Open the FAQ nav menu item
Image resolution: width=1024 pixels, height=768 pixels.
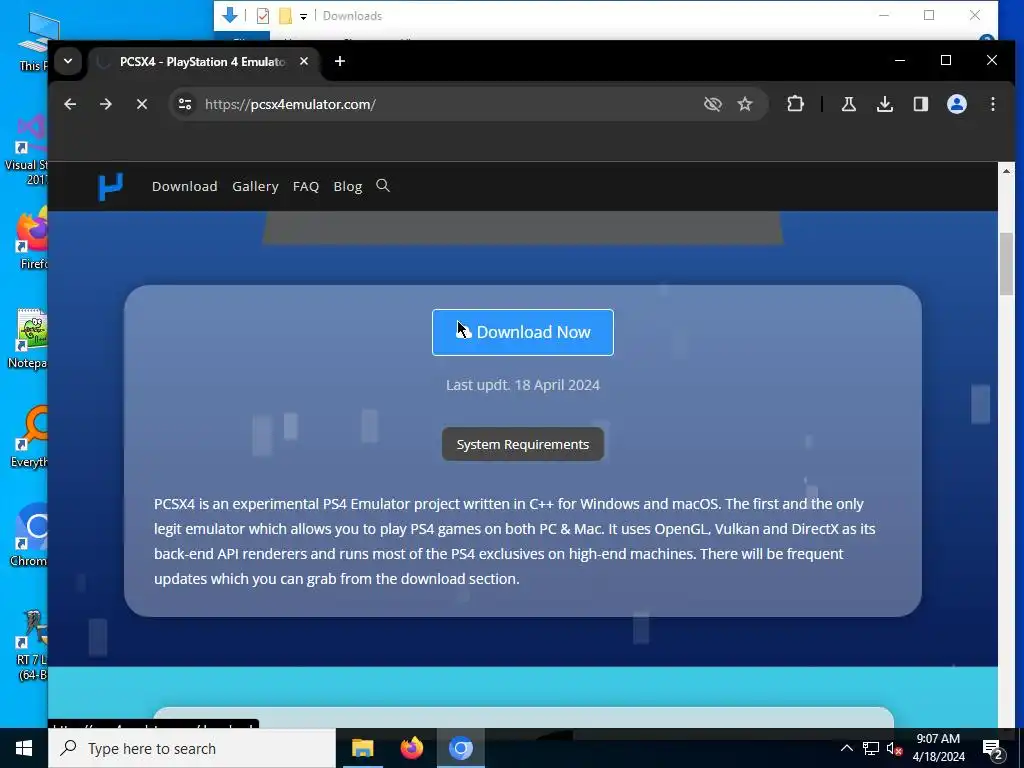(x=306, y=187)
